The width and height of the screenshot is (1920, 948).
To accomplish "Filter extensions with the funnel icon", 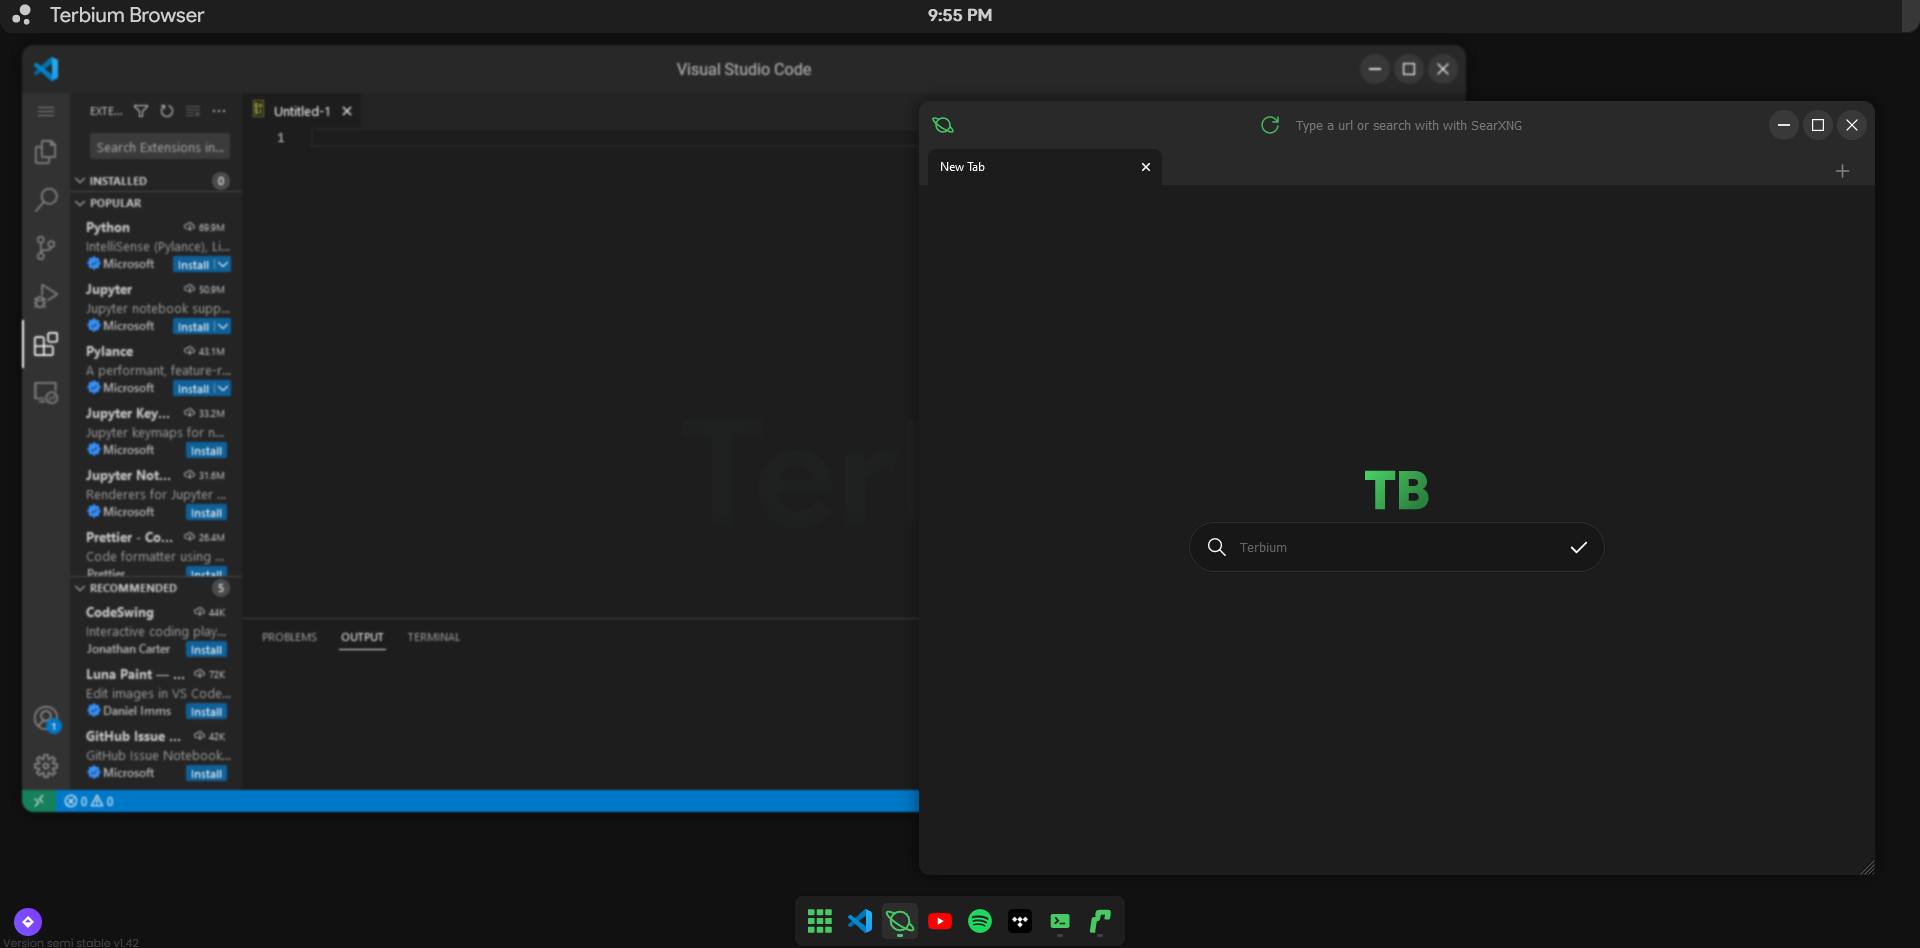I will click(x=141, y=111).
